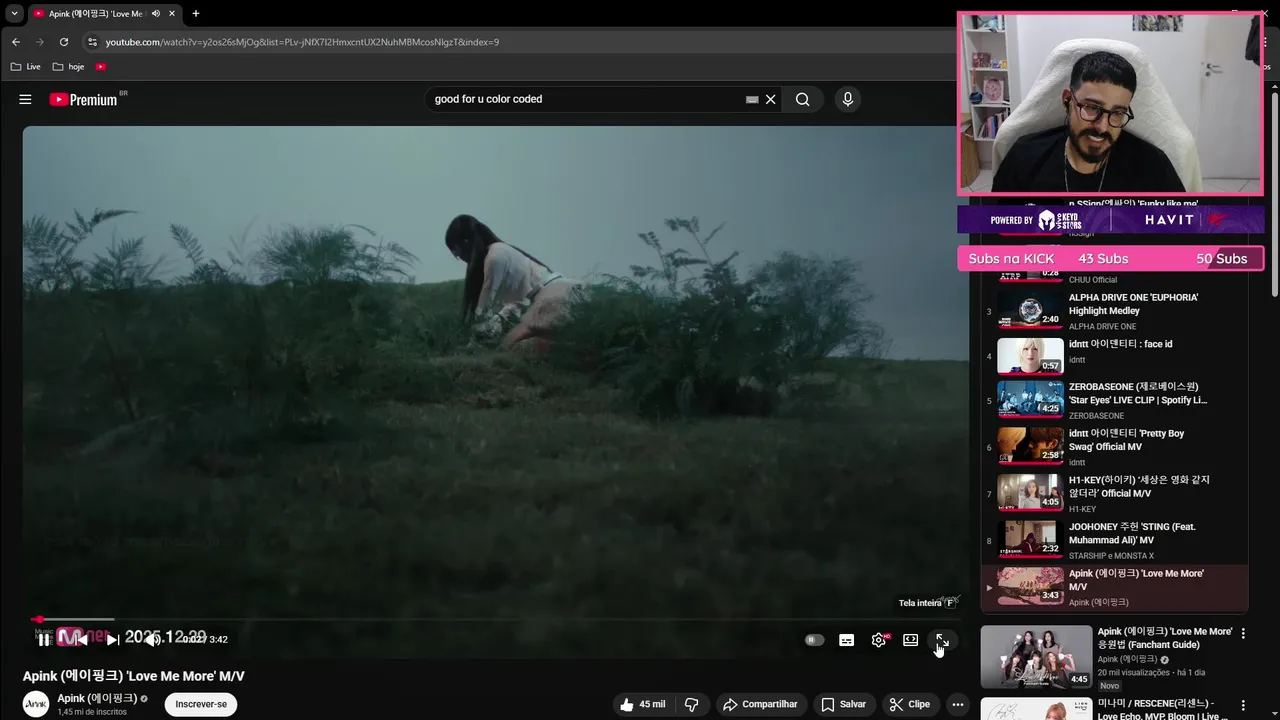Enter full screen mode

(x=942, y=640)
